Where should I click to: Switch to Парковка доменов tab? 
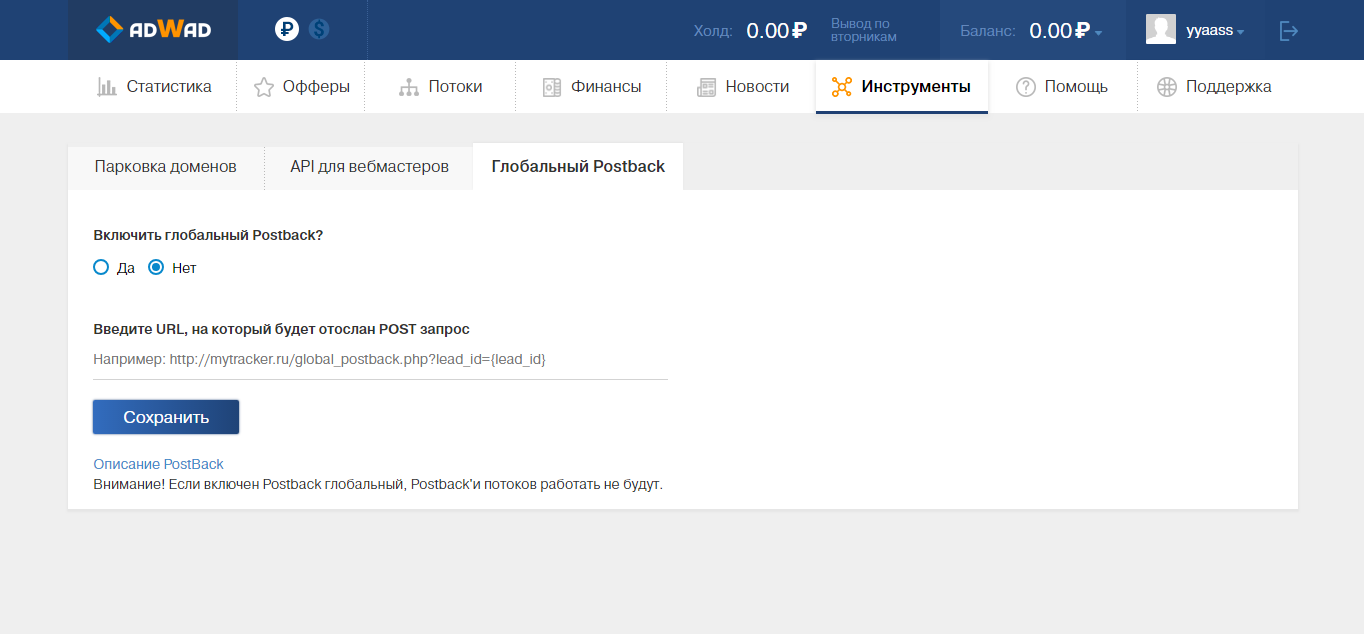[x=166, y=167]
